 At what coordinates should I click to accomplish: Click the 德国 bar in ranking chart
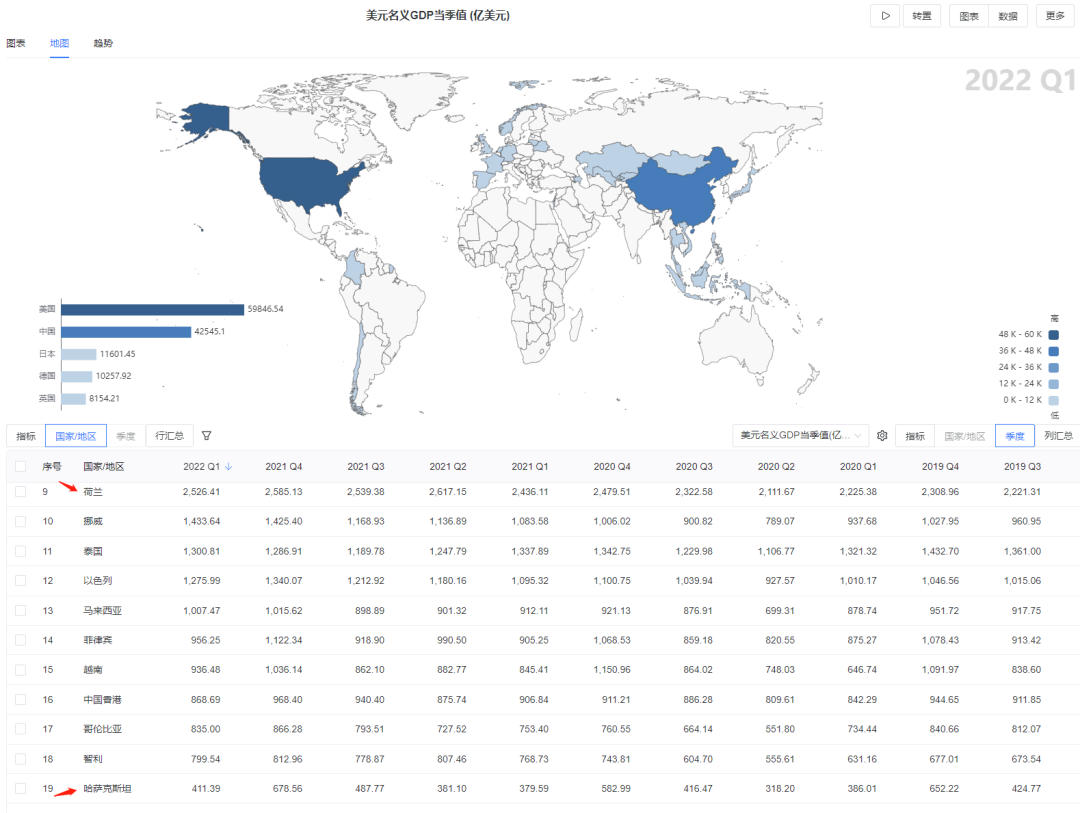(x=76, y=376)
